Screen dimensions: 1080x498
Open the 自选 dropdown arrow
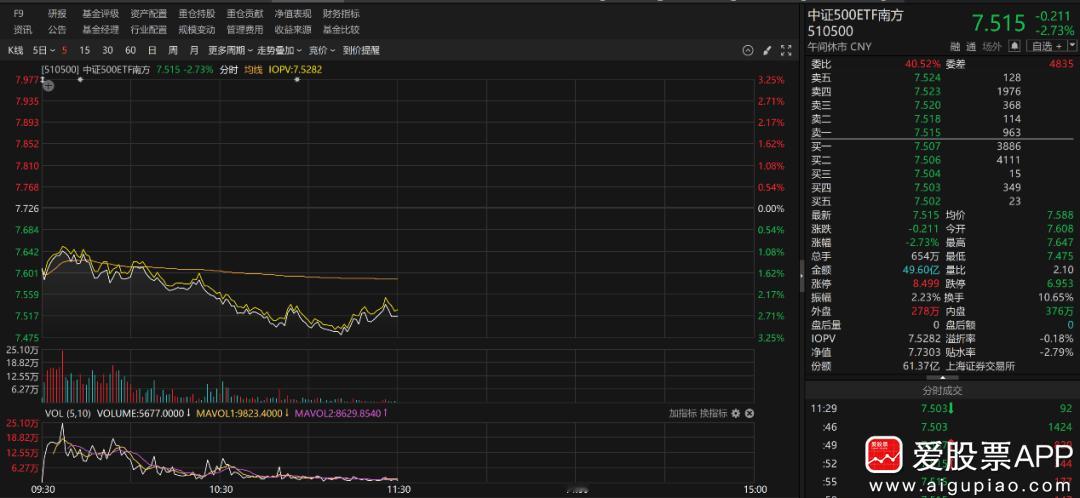1070,46
